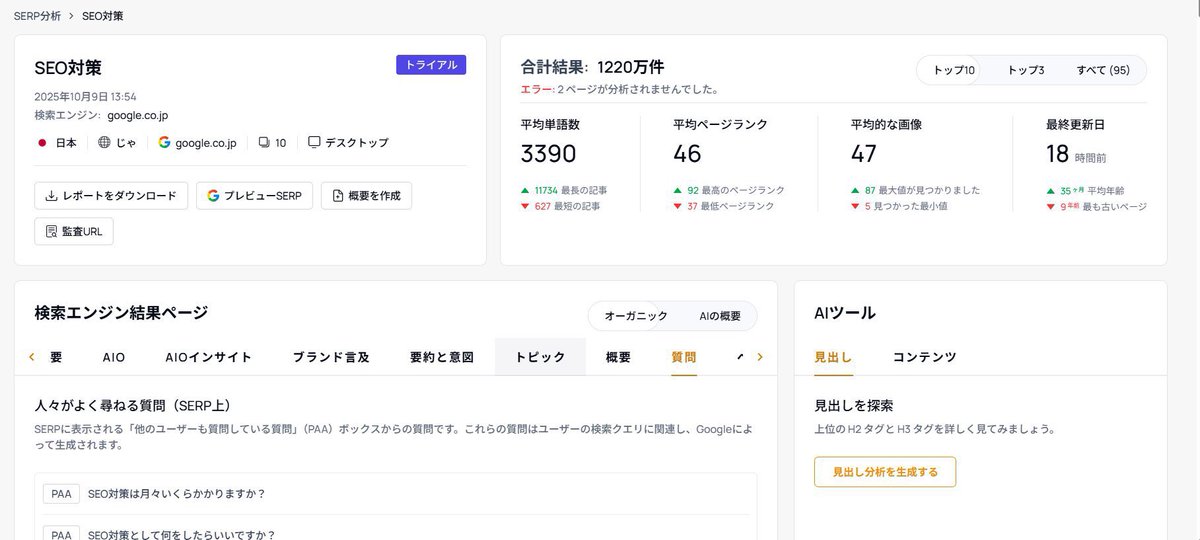Click the 合計結果: 1220万件 heading
Image resolution: width=1200 pixels, height=540 pixels.
pyautogui.click(x=592, y=68)
